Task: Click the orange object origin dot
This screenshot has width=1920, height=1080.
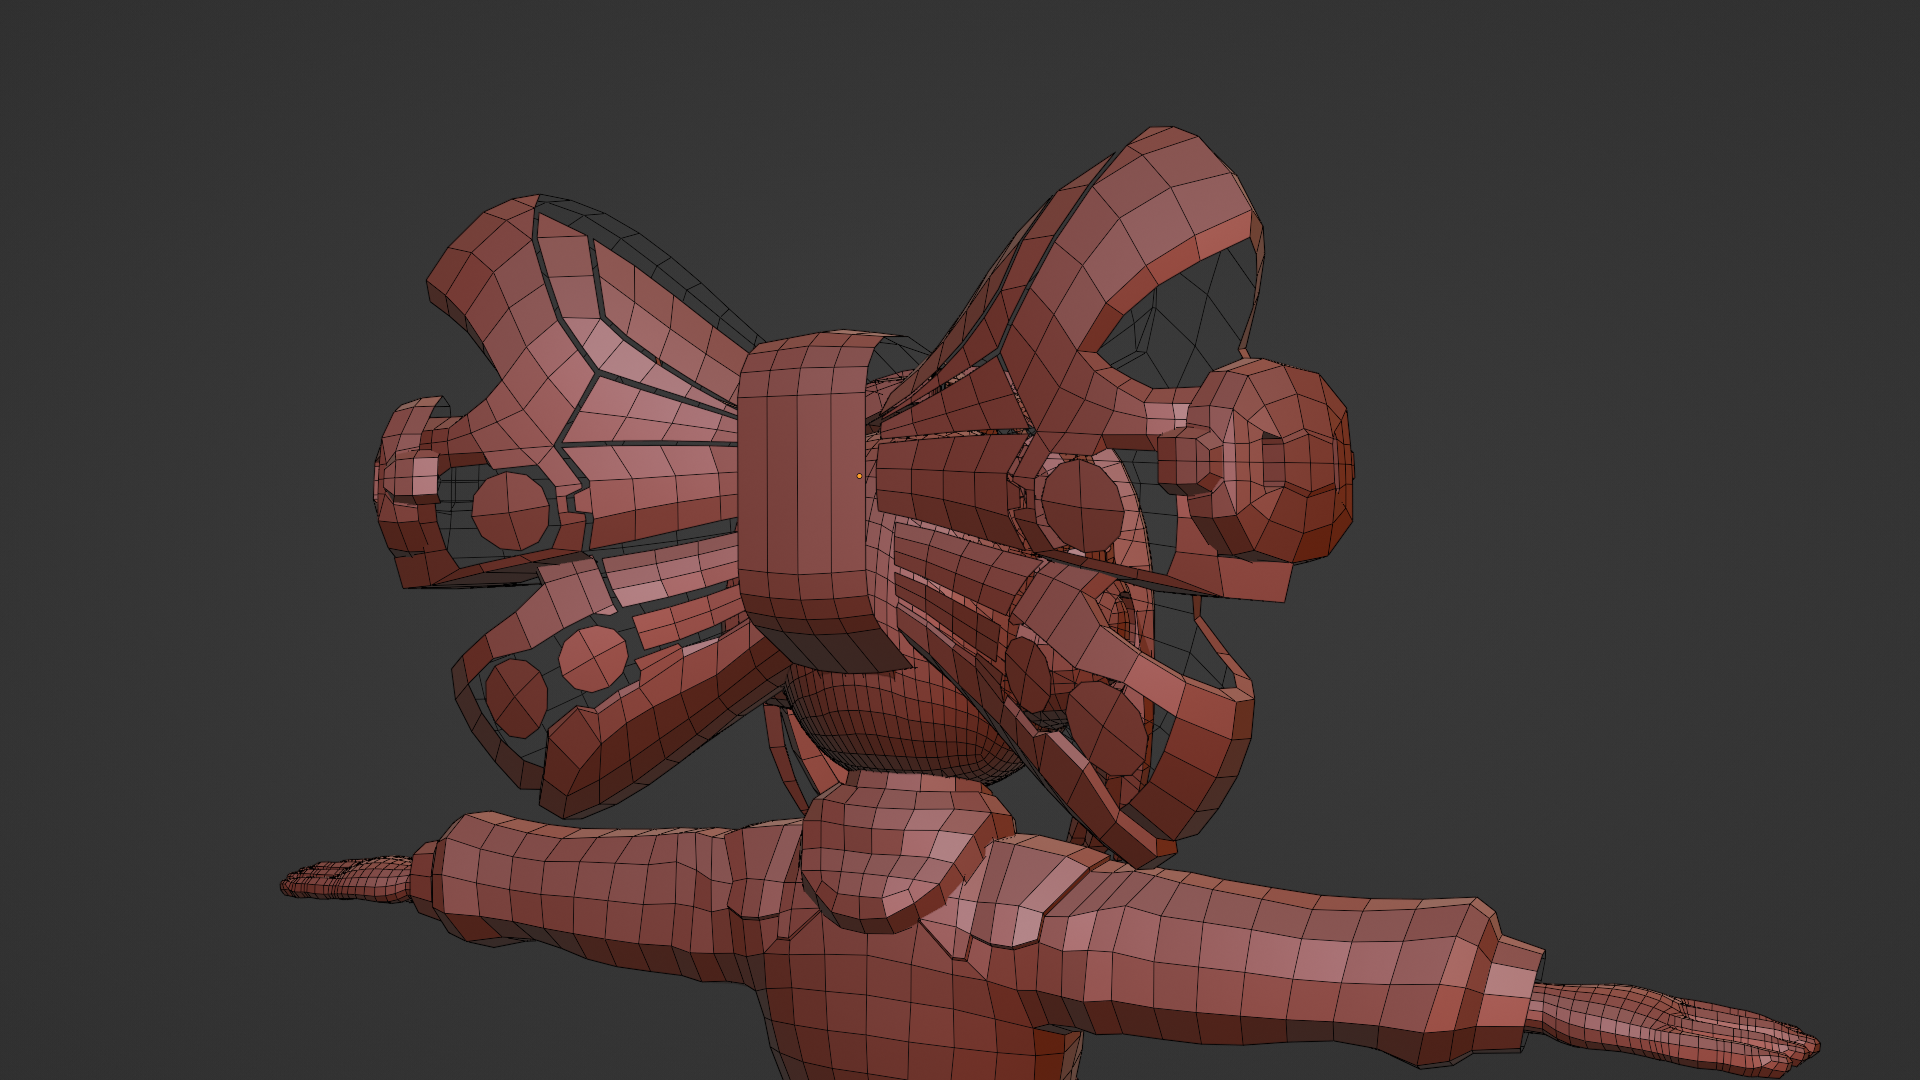Action: pos(859,476)
